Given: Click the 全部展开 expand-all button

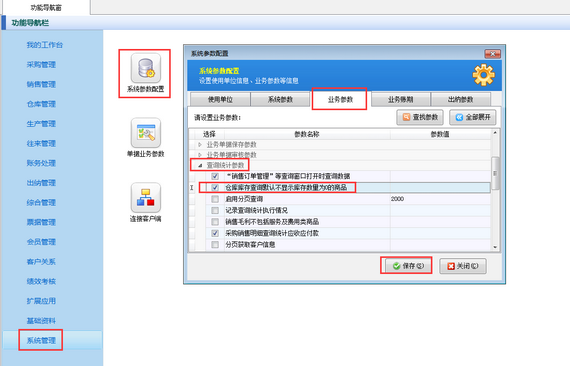Looking at the screenshot, I should (x=473, y=117).
